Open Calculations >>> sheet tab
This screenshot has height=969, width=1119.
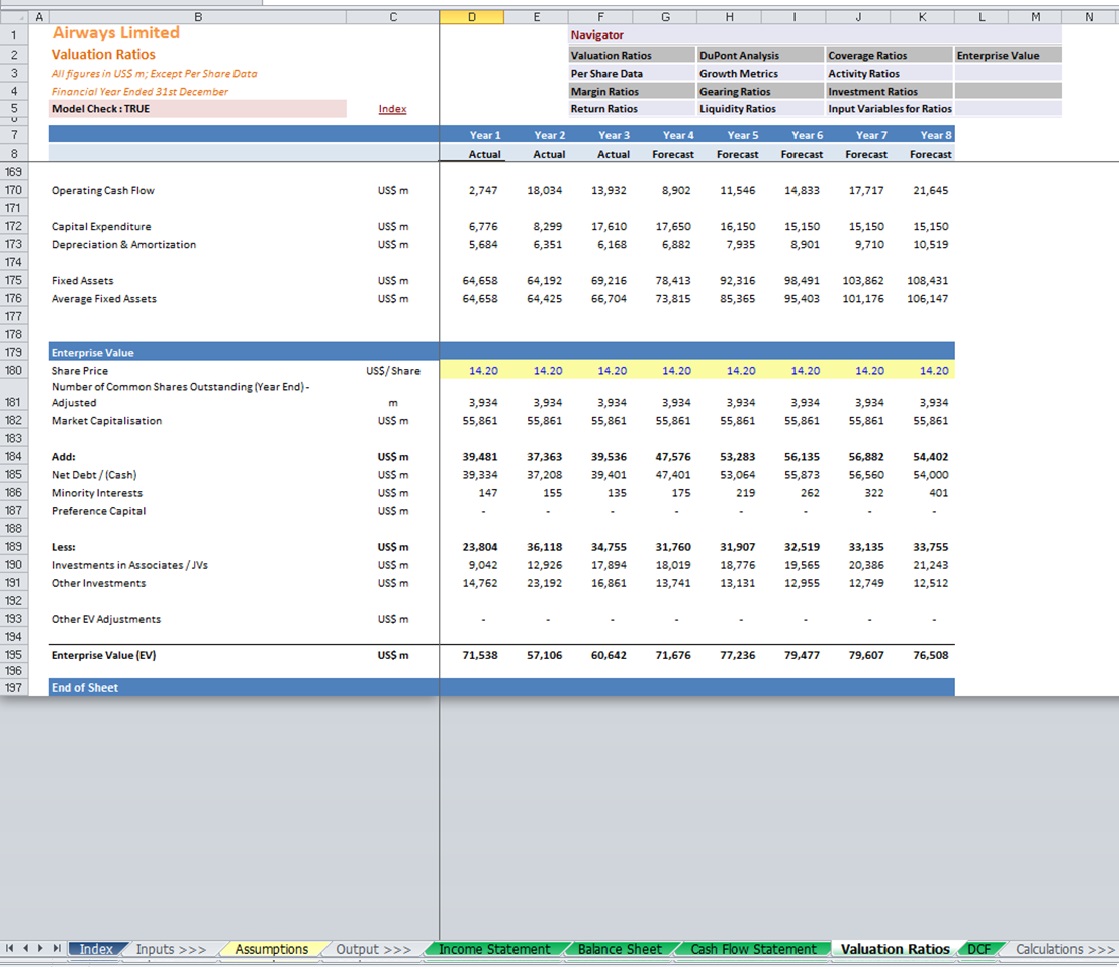point(1065,949)
